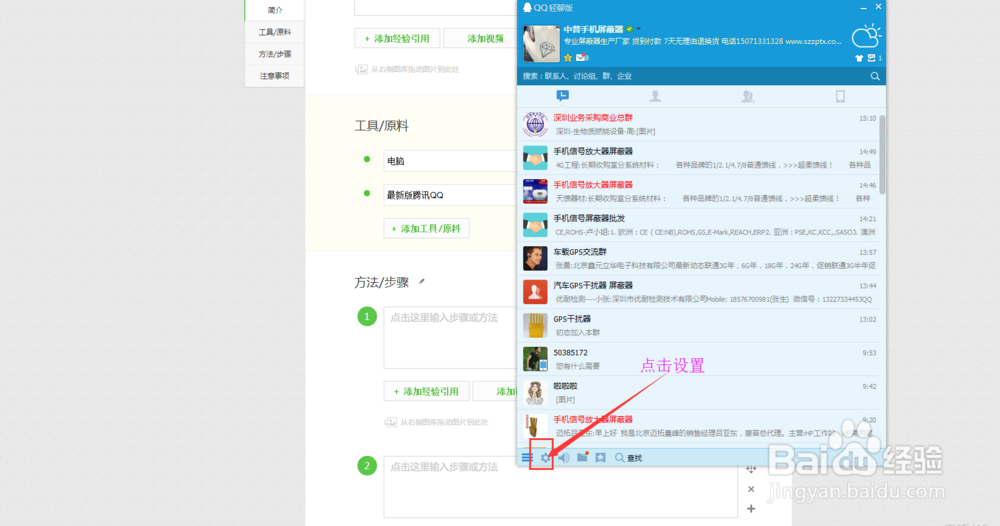Screen dimensions: 1000x526
Task: Go to 工具/原料 section in sidebar
Action: tap(275, 32)
